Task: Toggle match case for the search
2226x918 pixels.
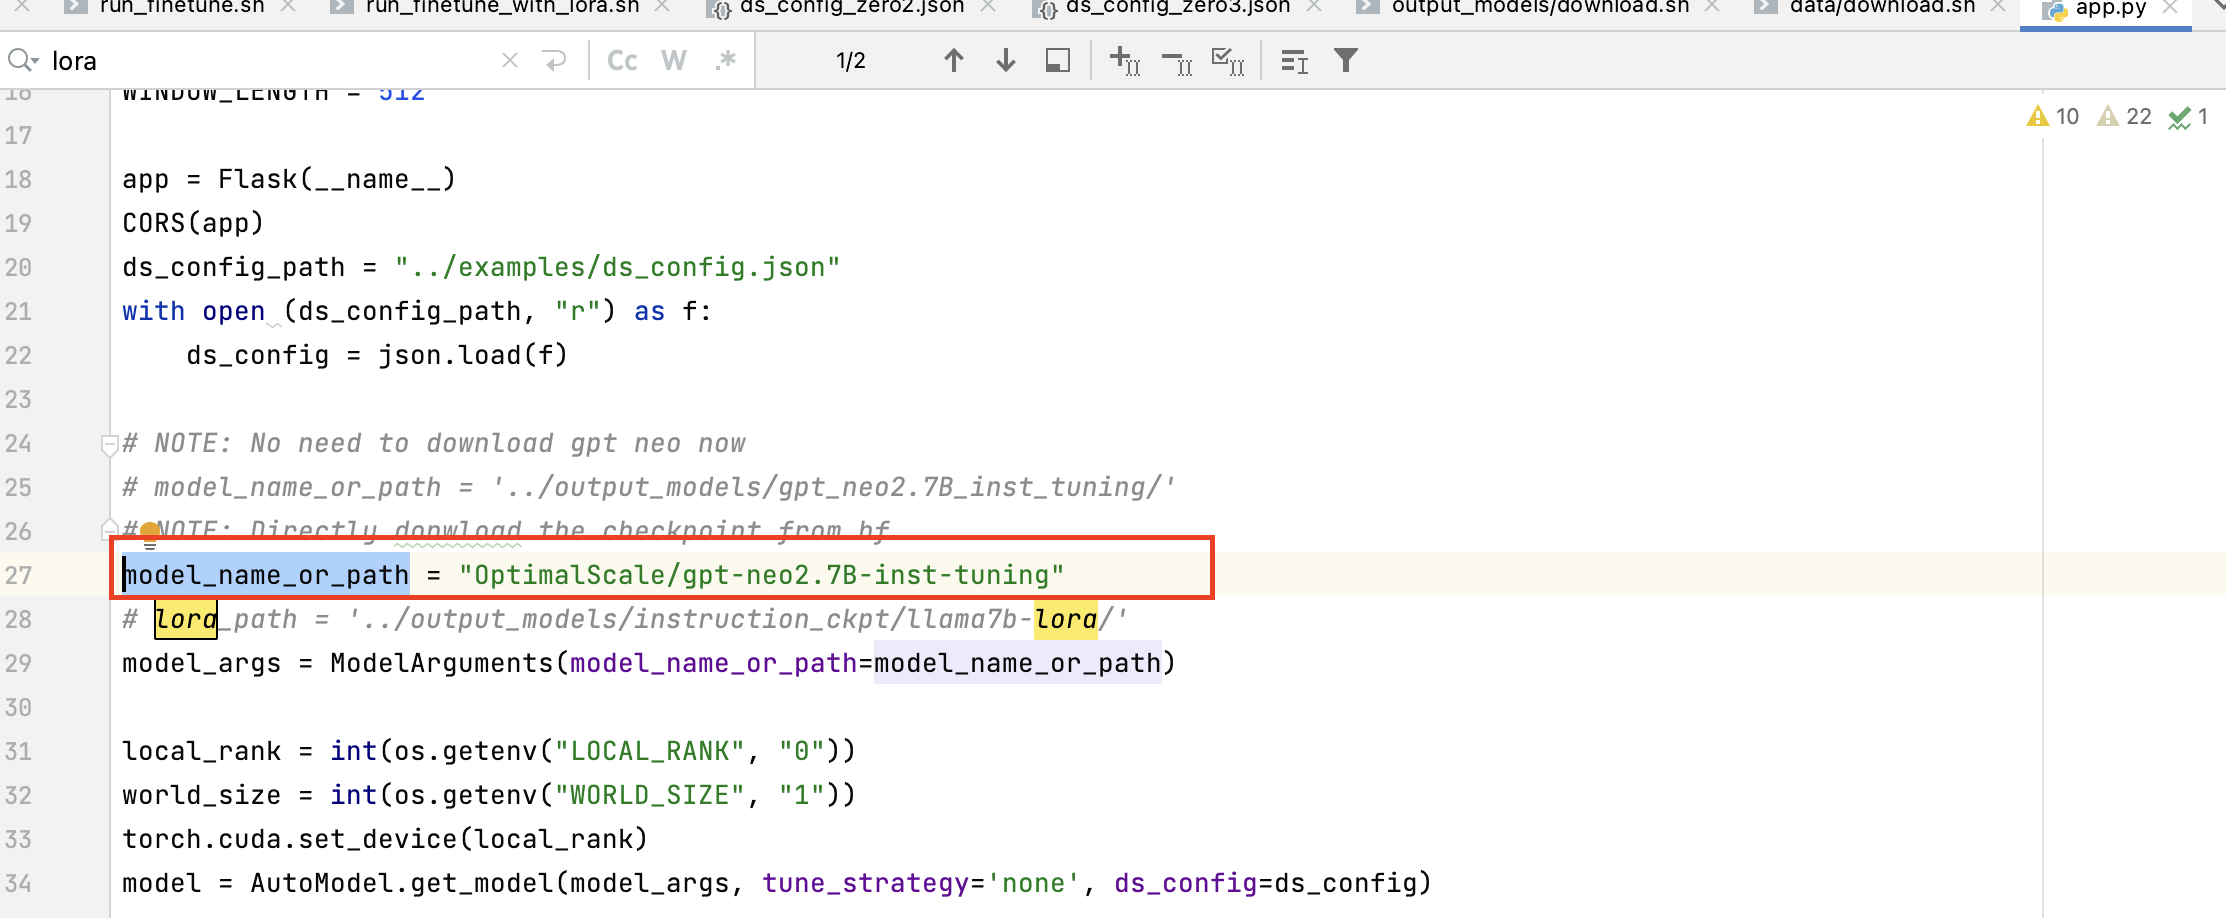Action: (621, 60)
